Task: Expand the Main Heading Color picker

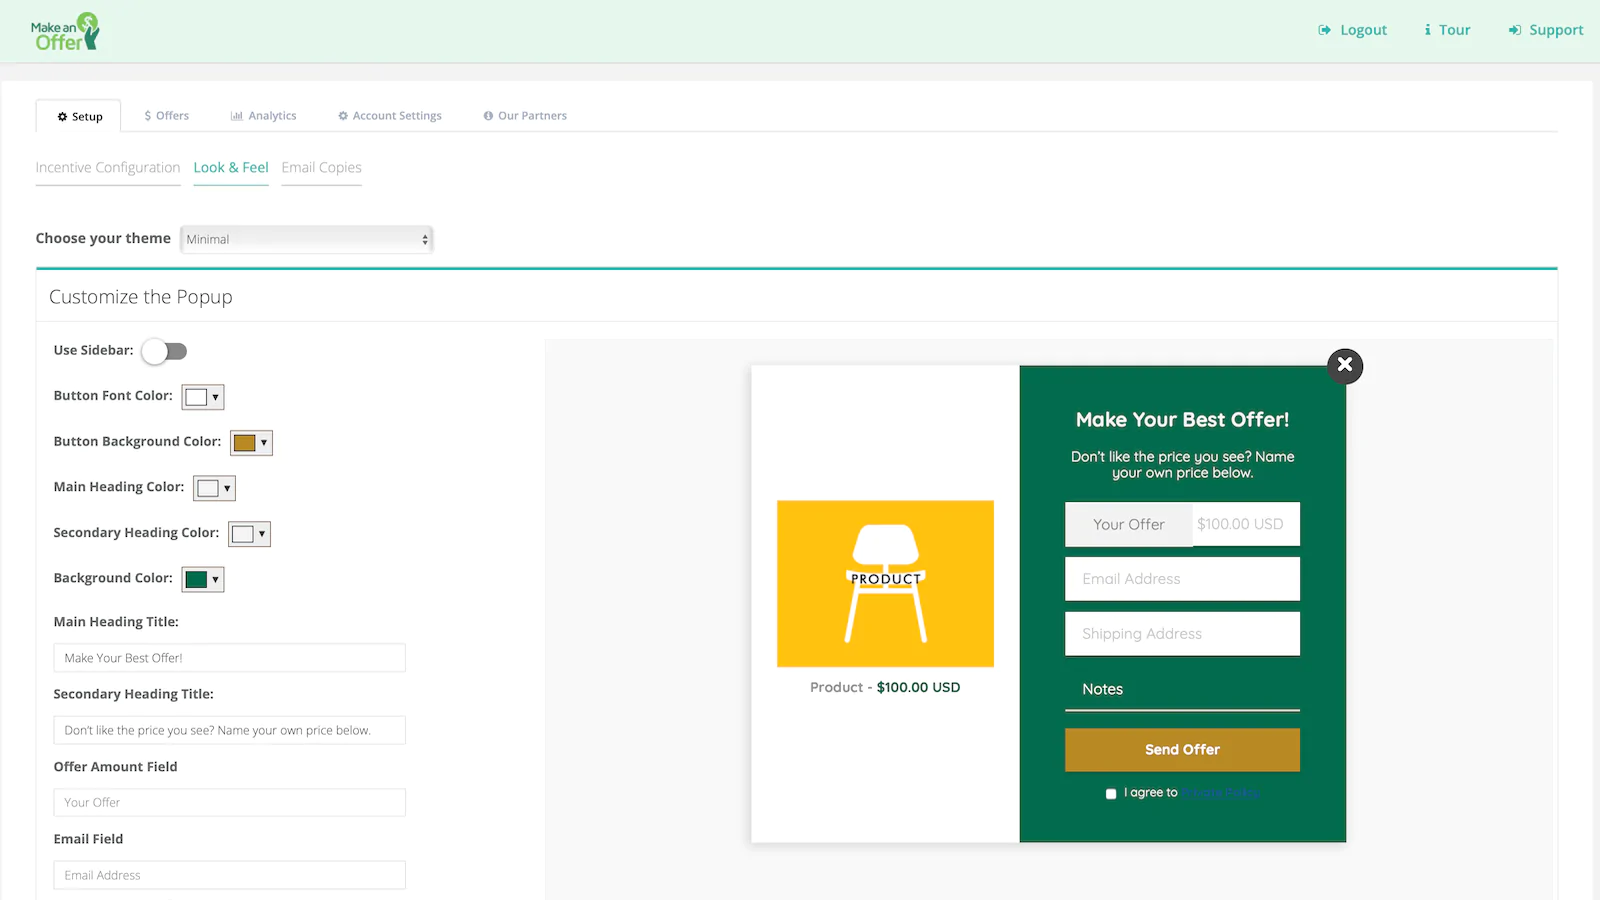Action: [214, 488]
